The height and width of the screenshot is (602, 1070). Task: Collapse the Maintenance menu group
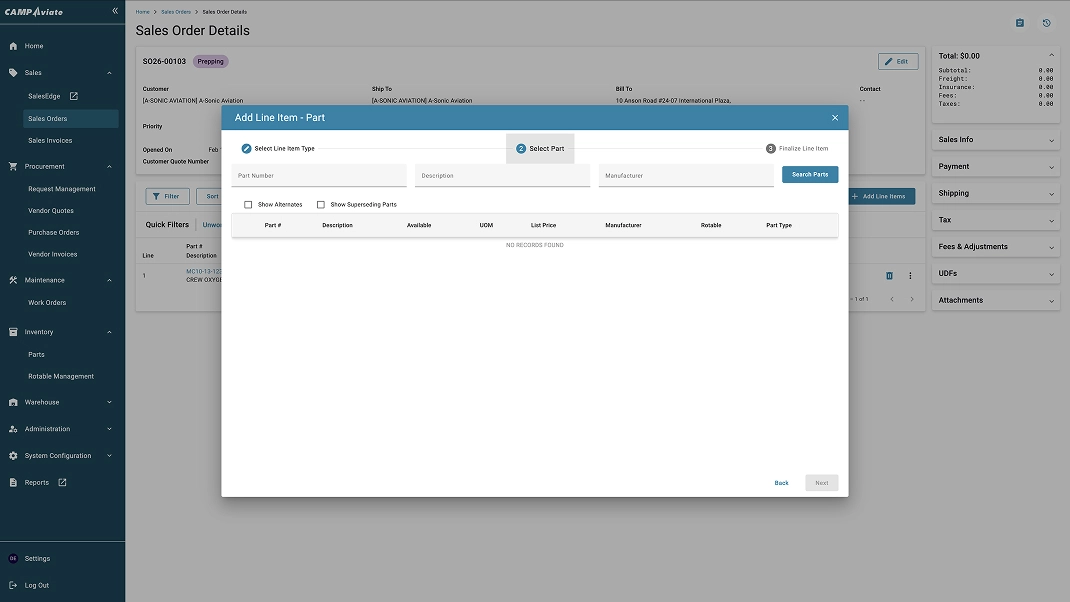click(109, 280)
